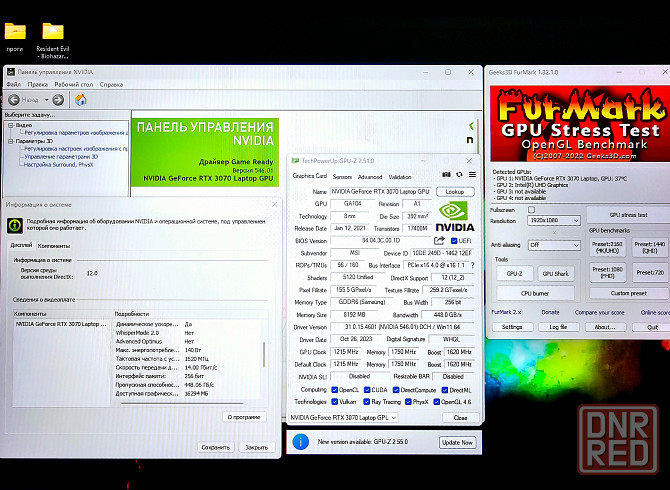
Task: Refresh GPU-Z data with refresh icon
Action: [x=459, y=174]
